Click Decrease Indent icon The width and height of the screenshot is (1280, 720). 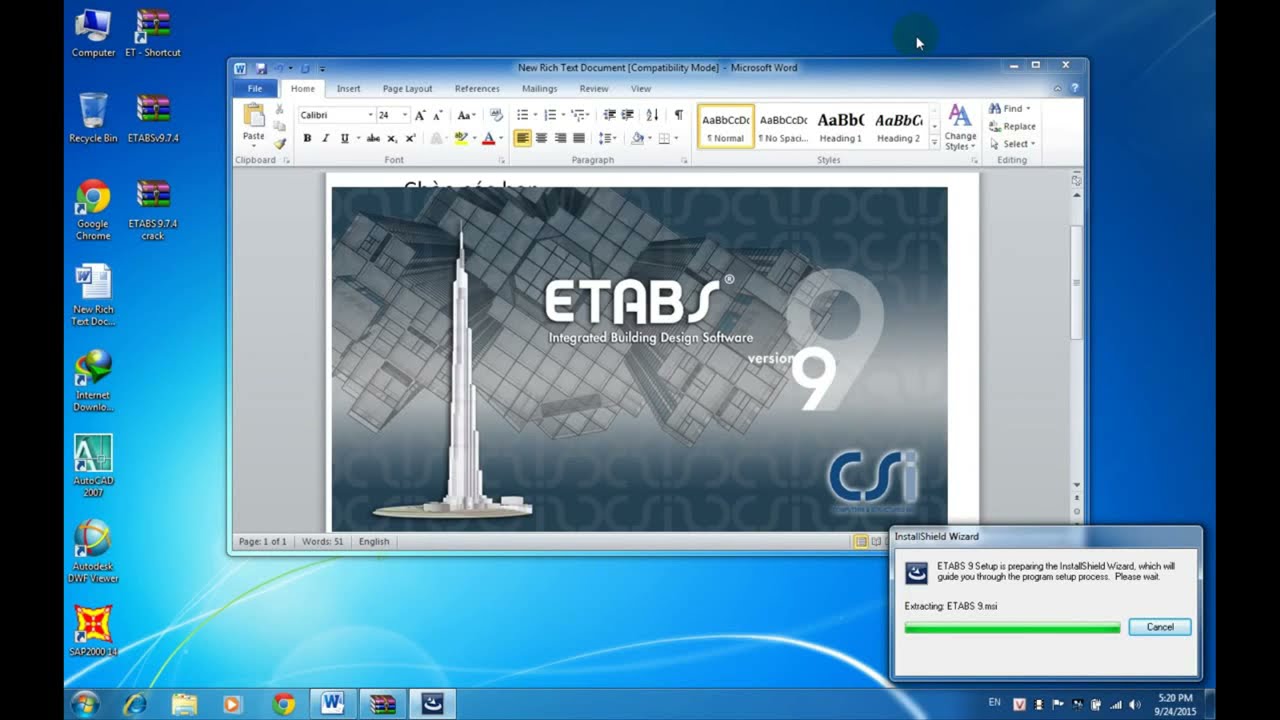pos(609,115)
